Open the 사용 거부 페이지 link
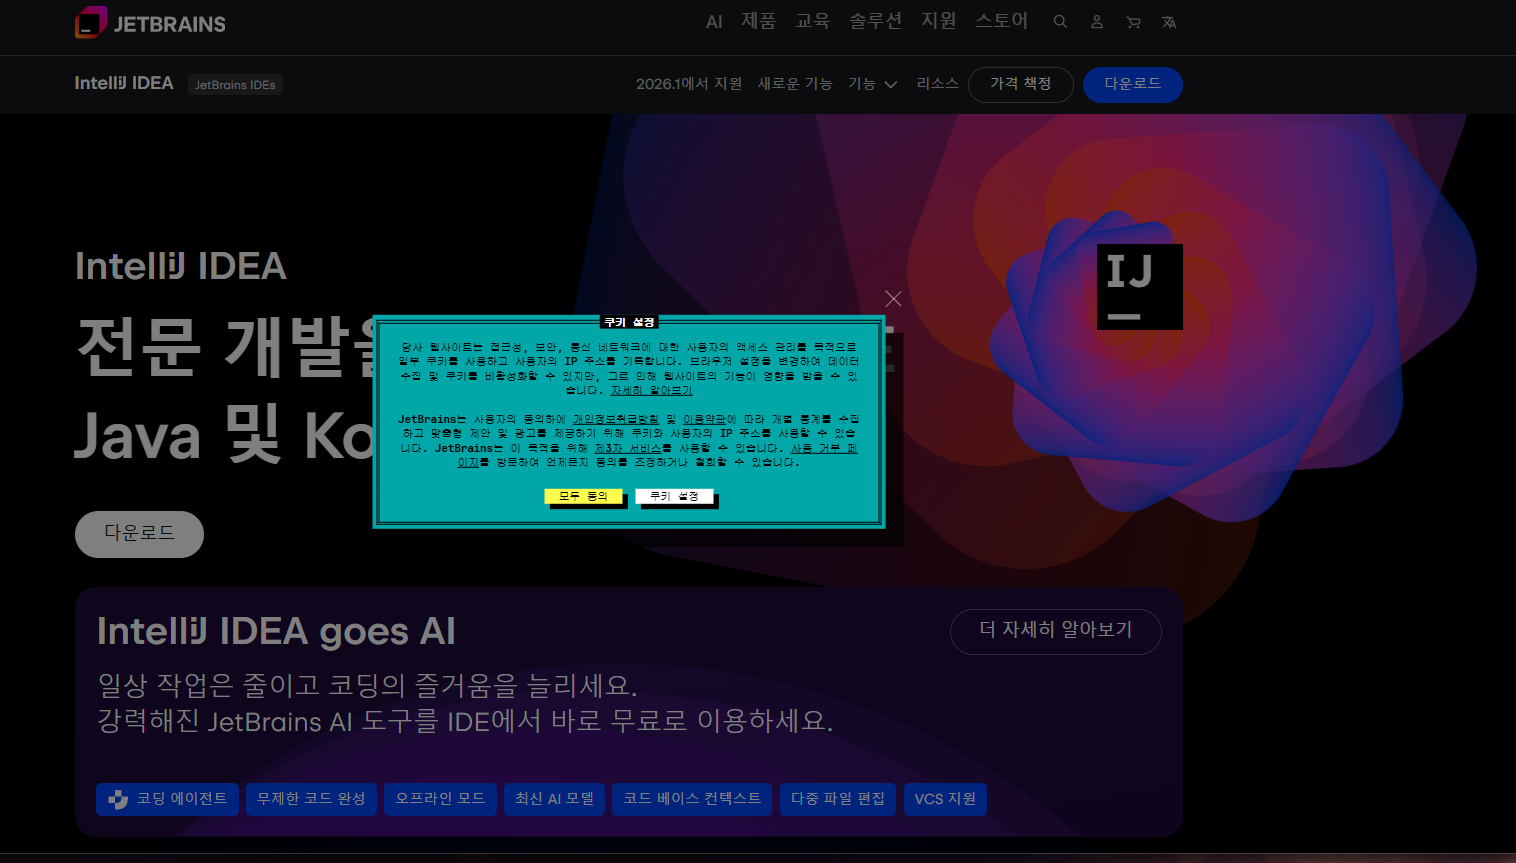The image size is (1516, 863). [824, 448]
